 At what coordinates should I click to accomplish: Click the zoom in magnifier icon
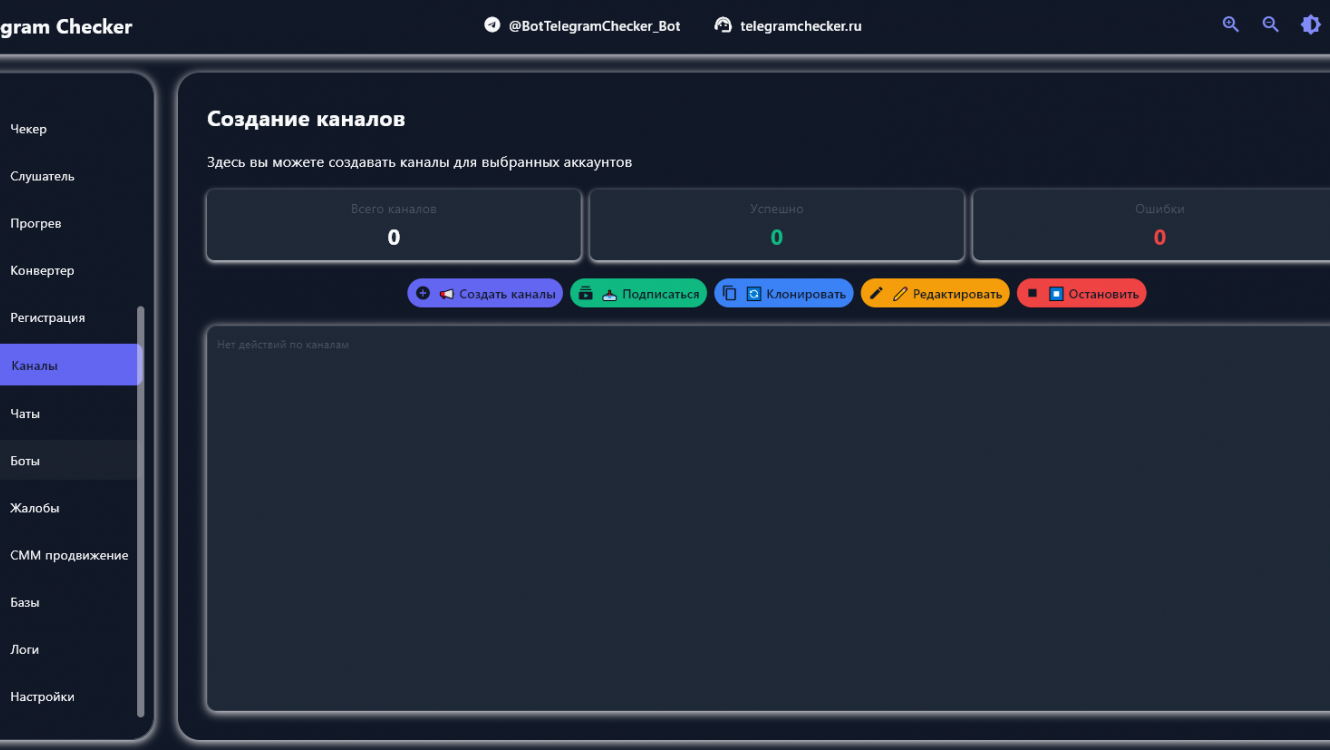coord(1230,25)
